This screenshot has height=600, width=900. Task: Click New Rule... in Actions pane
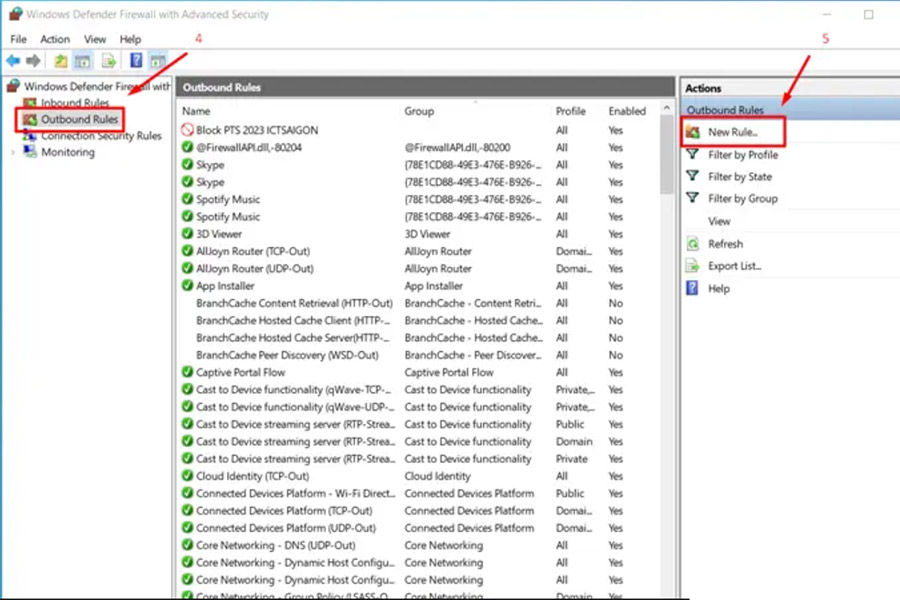coord(733,132)
